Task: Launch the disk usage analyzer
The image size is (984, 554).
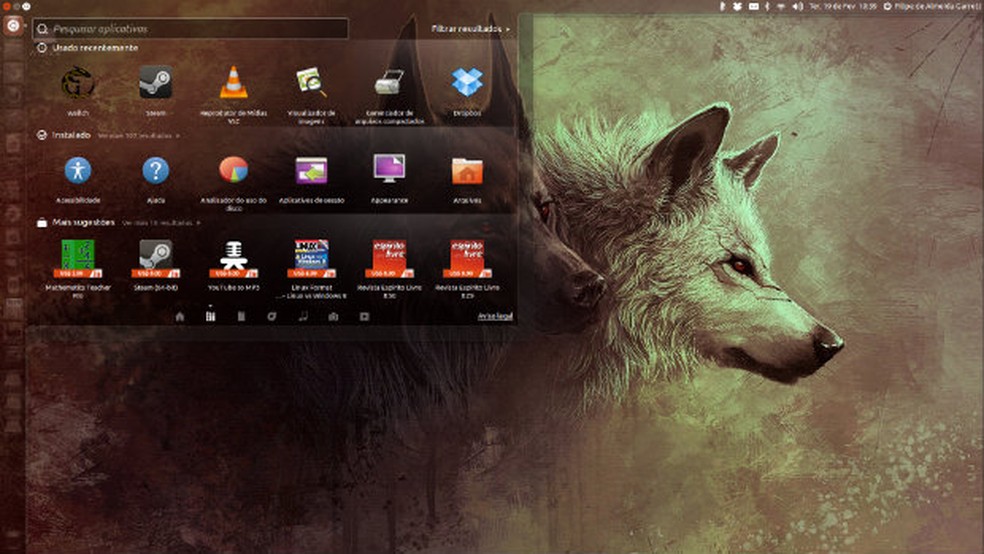Action: (x=233, y=170)
